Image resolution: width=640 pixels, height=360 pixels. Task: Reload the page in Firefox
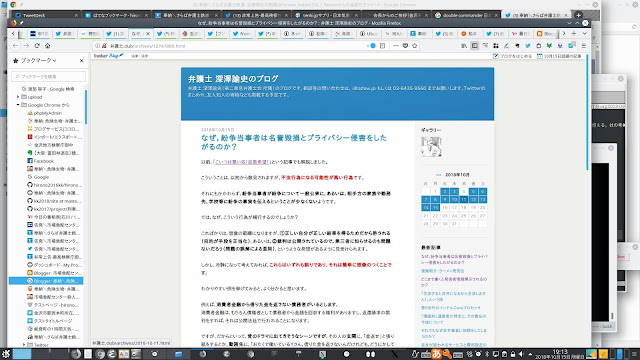point(37,46)
